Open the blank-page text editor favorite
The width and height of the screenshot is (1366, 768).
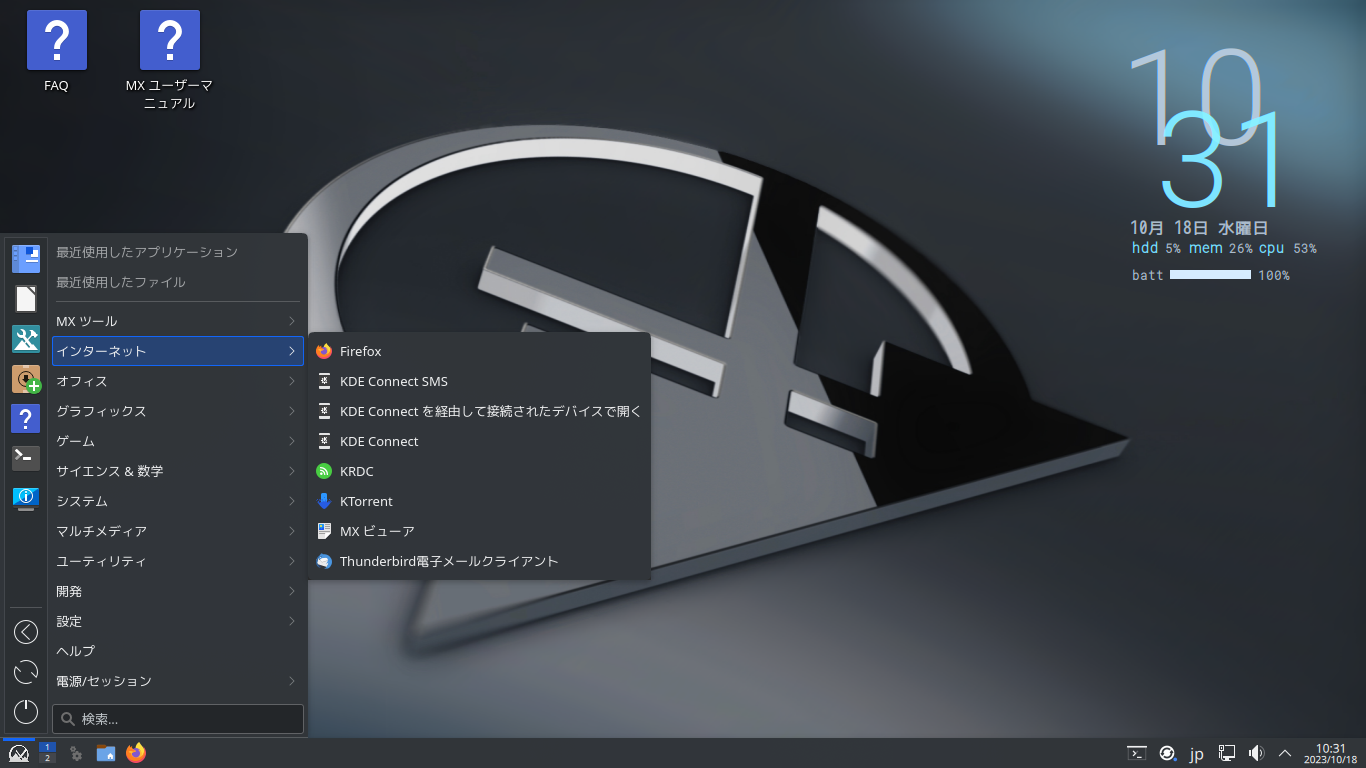pyautogui.click(x=26, y=298)
